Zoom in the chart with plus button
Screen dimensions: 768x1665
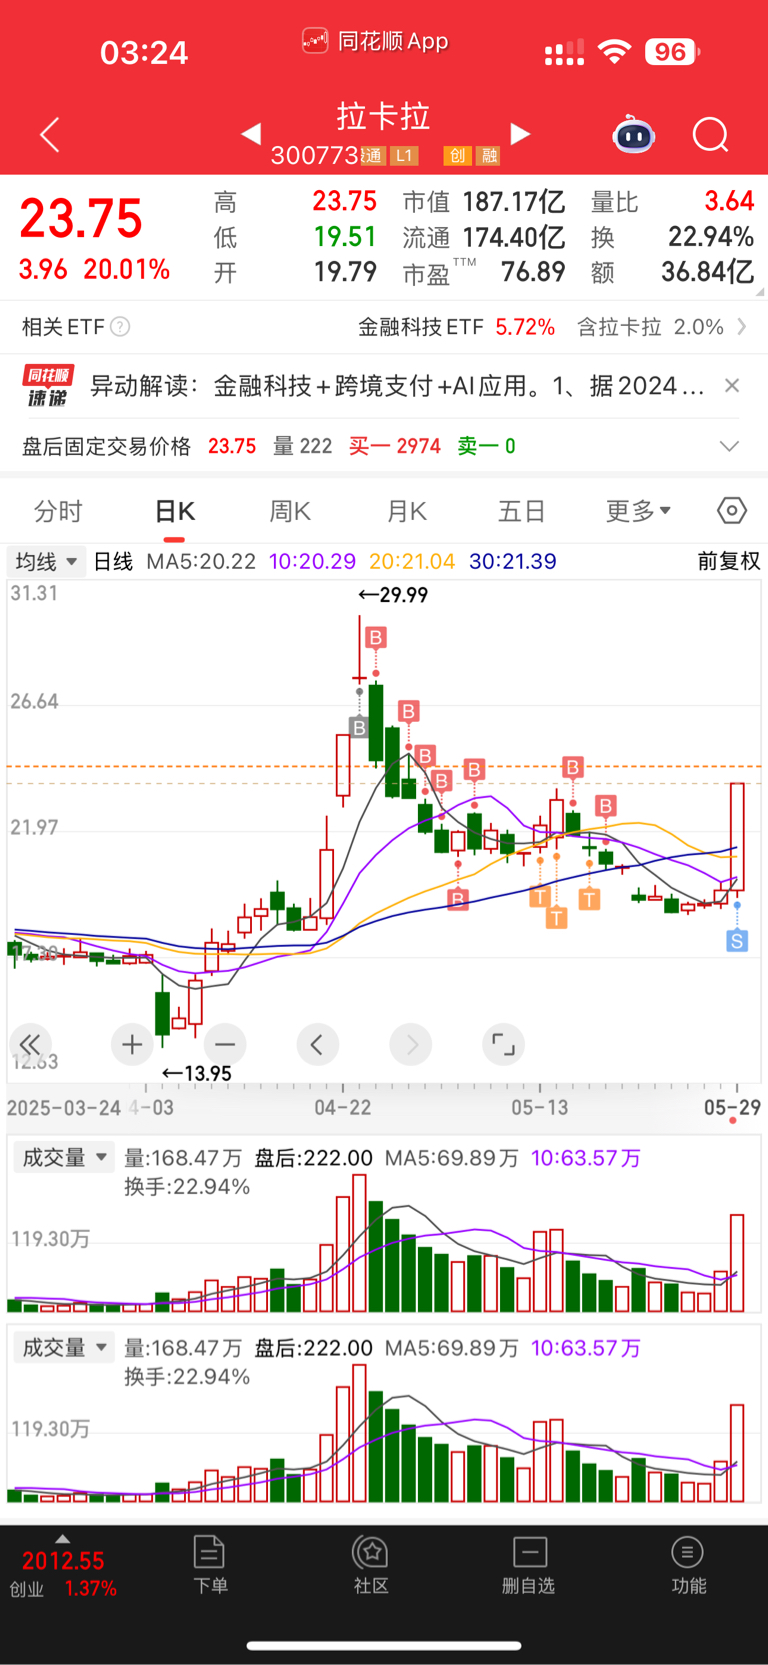132,1045
